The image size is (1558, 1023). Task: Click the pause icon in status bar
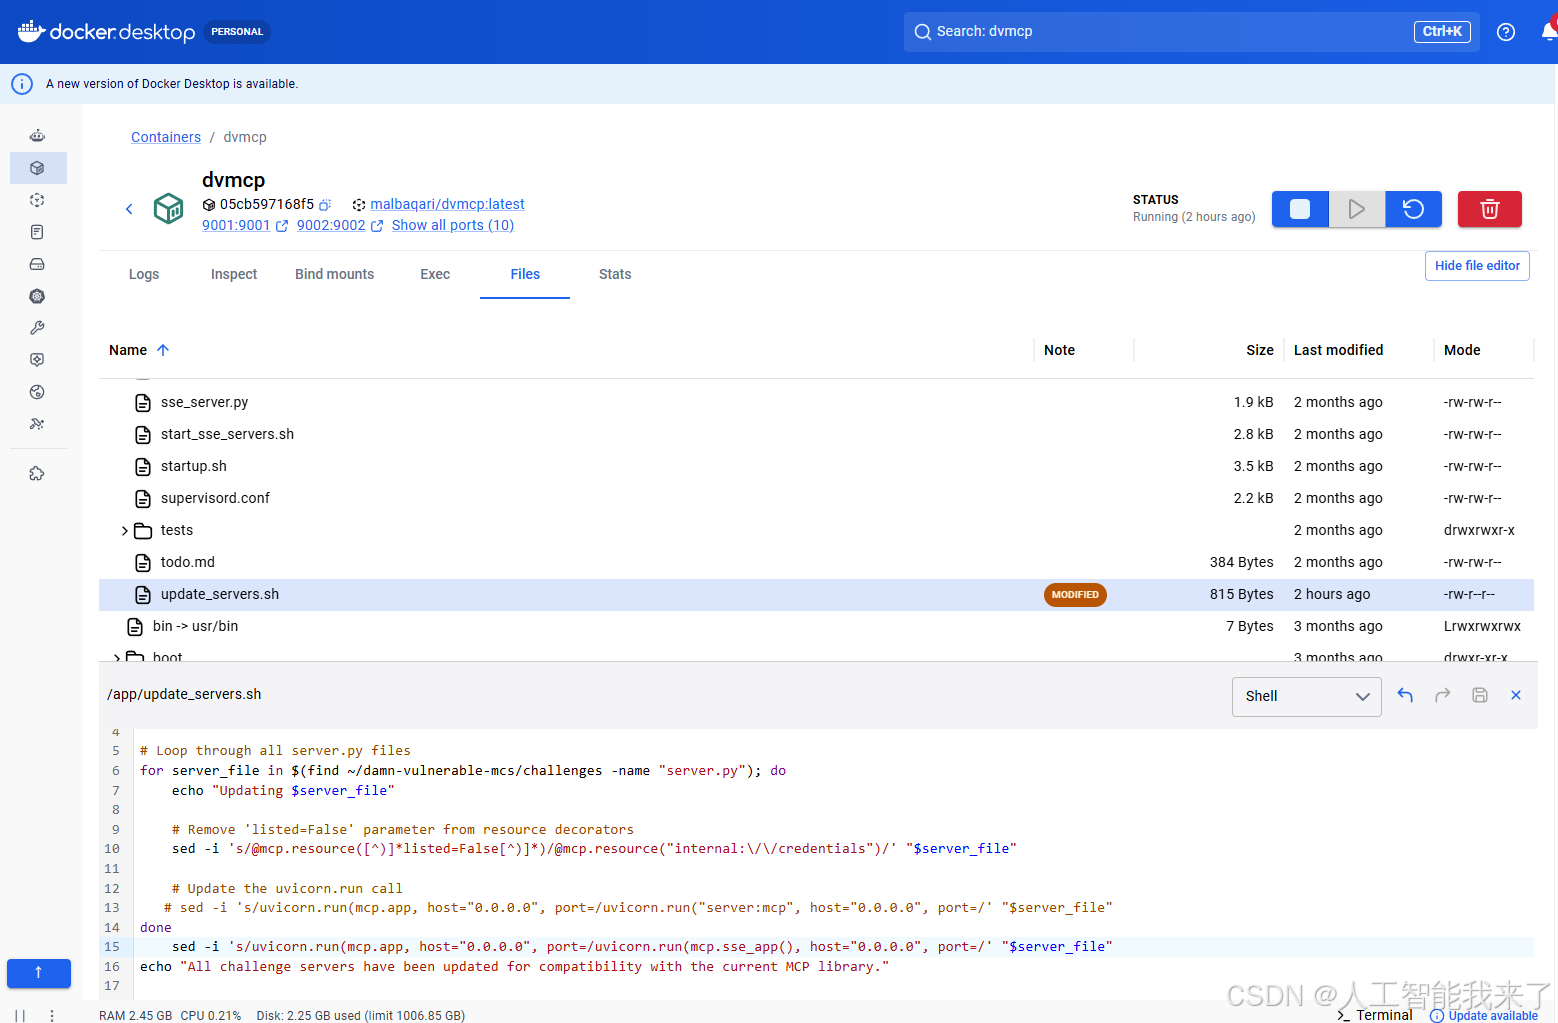20,1015
